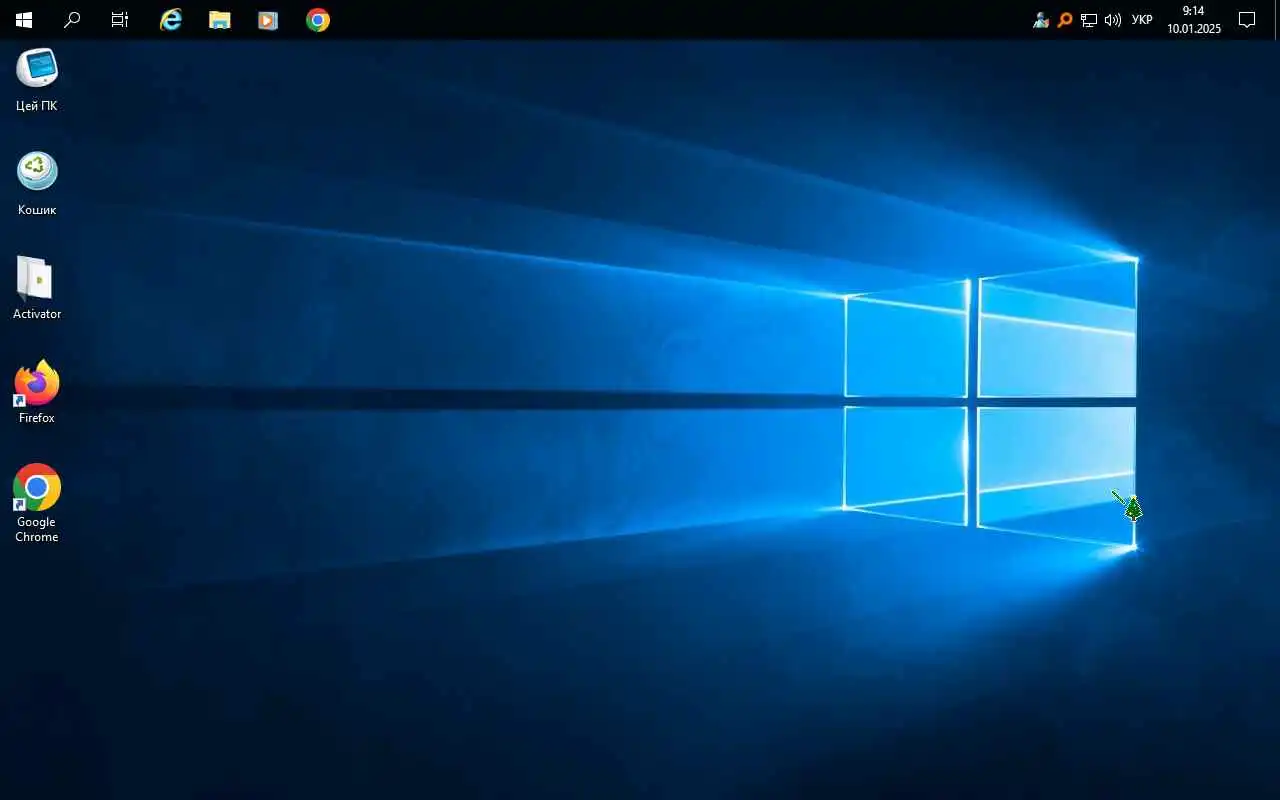Open the taskbar search magnifier
Image resolution: width=1280 pixels, height=800 pixels.
[72, 20]
